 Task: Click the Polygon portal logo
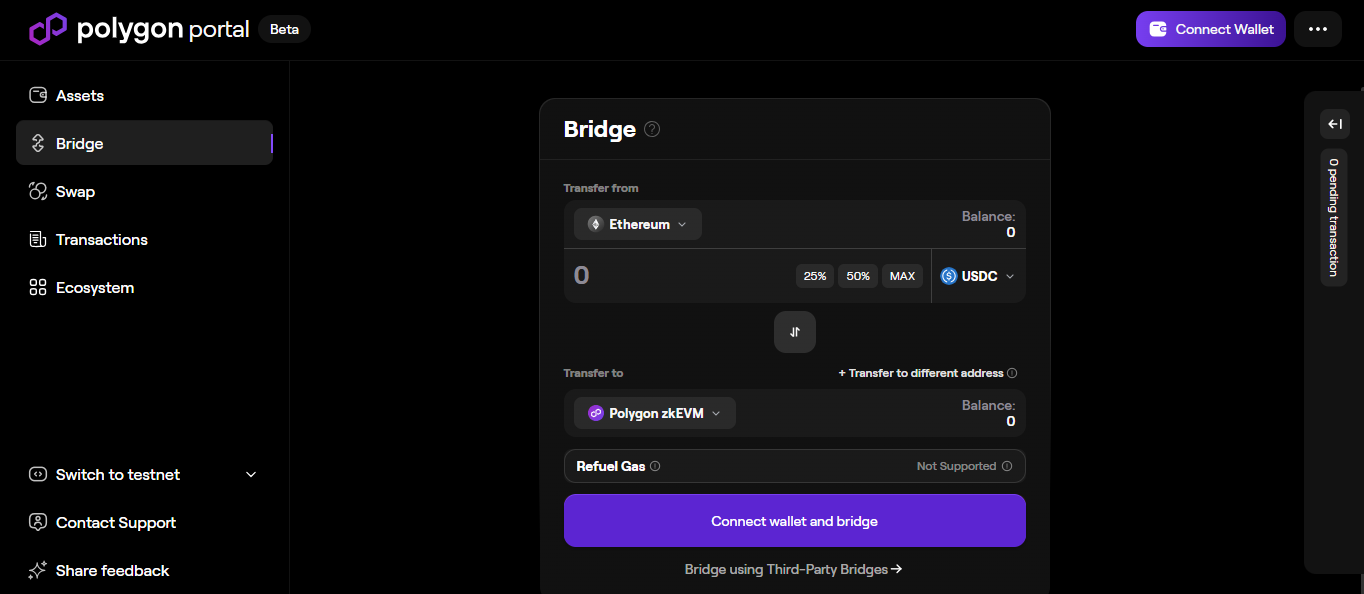pos(139,29)
